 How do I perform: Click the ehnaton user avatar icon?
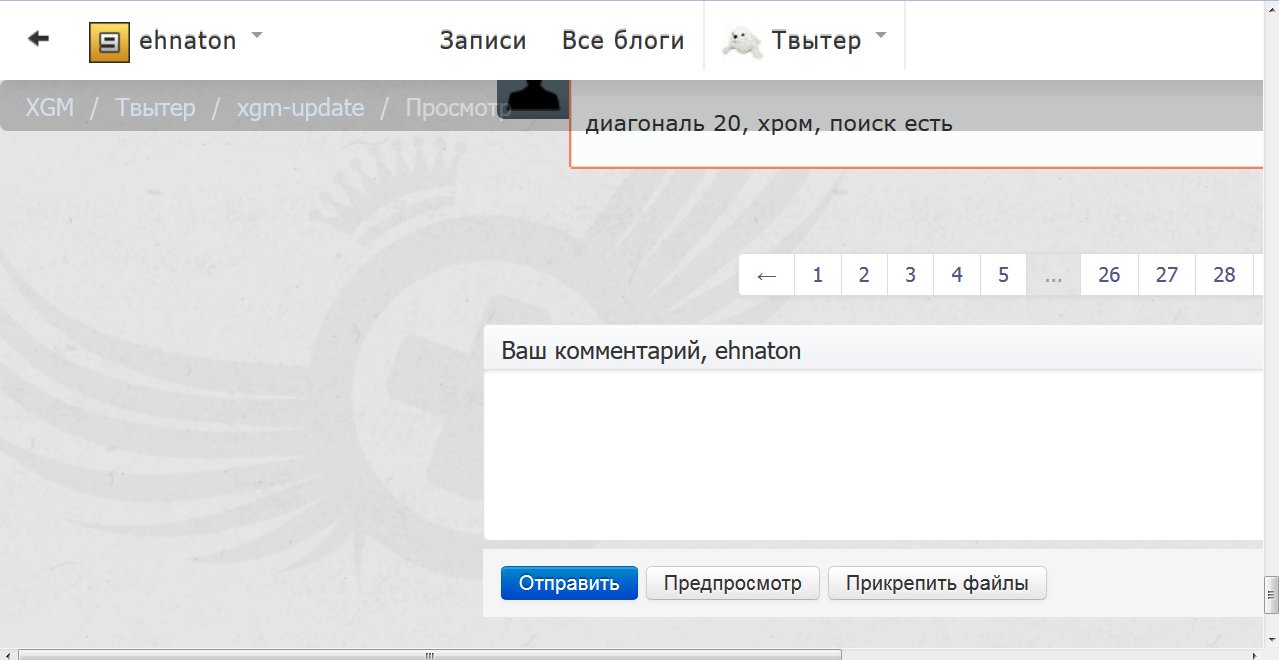click(109, 42)
